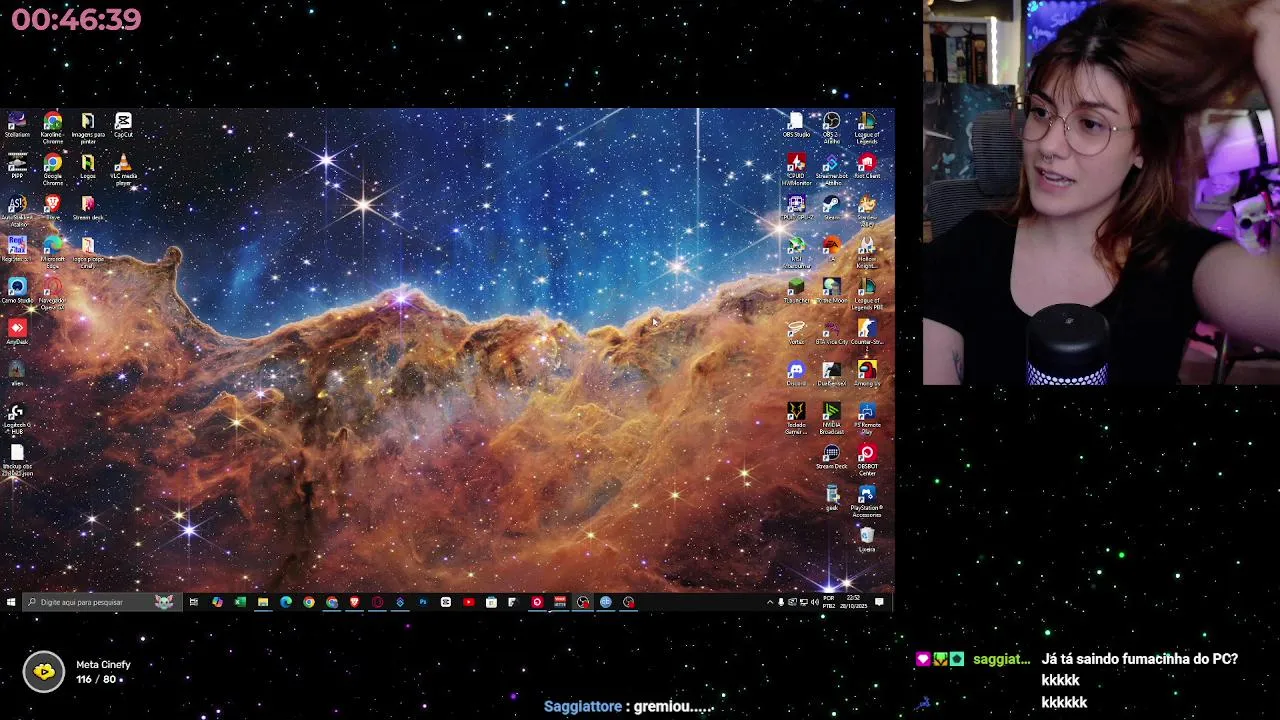Open YouTube icon in the taskbar
This screenshot has height=720, width=1280.
tap(469, 602)
